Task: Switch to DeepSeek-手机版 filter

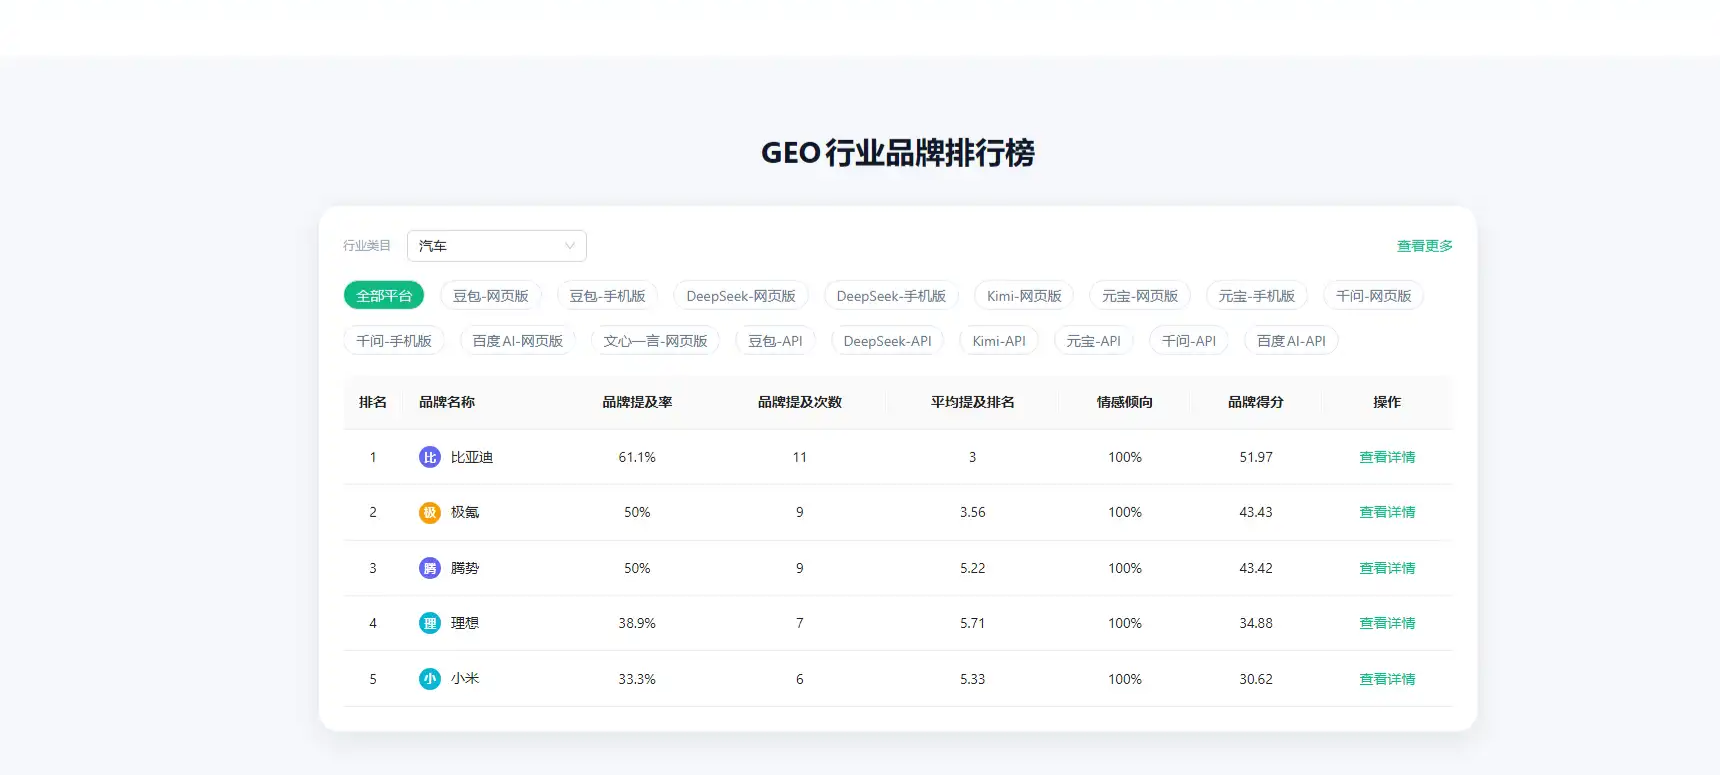Action: point(891,296)
